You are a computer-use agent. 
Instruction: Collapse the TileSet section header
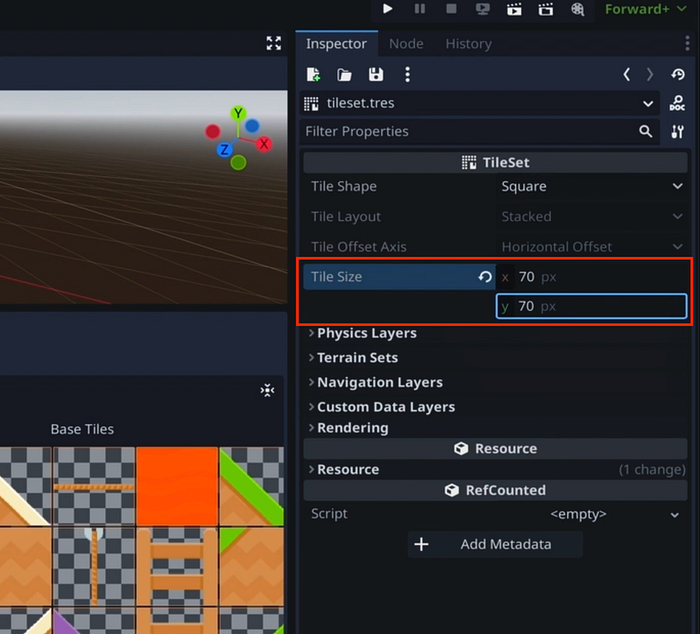pos(495,163)
